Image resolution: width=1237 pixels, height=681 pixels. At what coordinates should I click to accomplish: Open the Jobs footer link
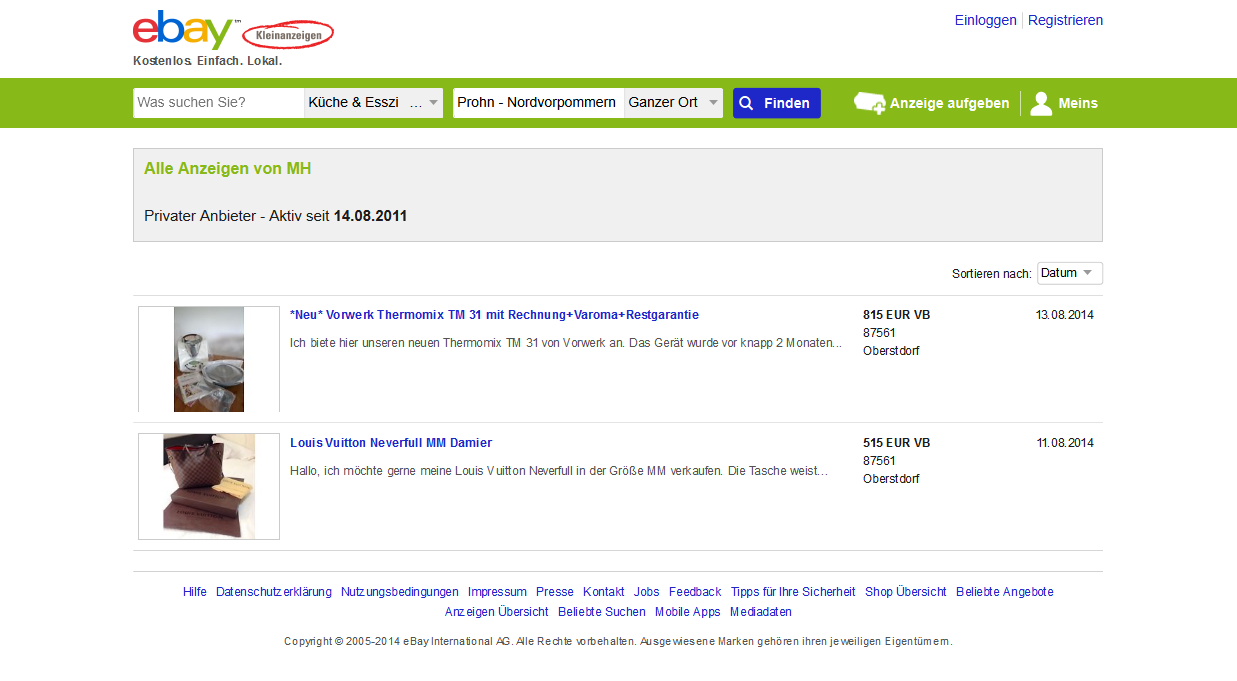(x=647, y=592)
